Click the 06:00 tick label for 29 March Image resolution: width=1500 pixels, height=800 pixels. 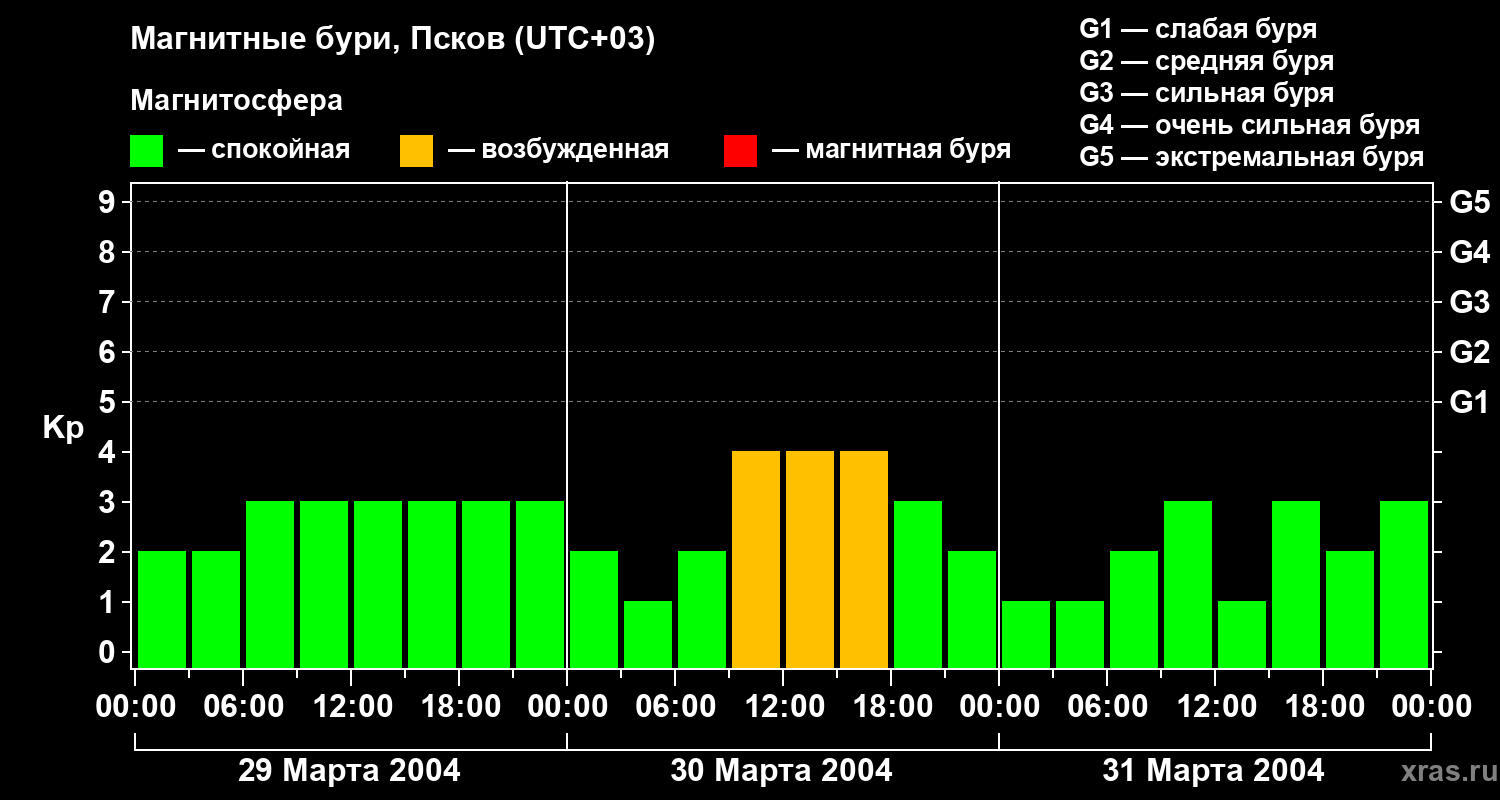[x=243, y=706]
